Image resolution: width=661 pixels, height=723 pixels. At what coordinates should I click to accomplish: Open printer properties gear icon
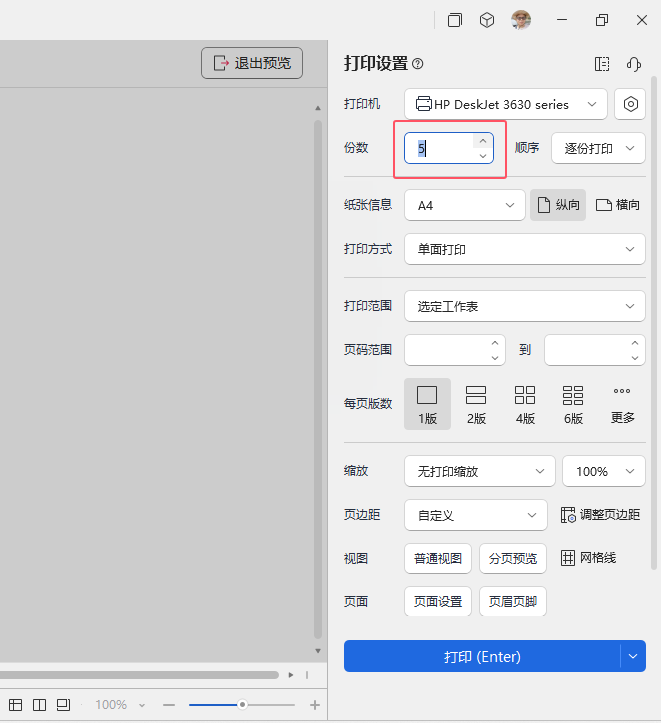pyautogui.click(x=630, y=104)
